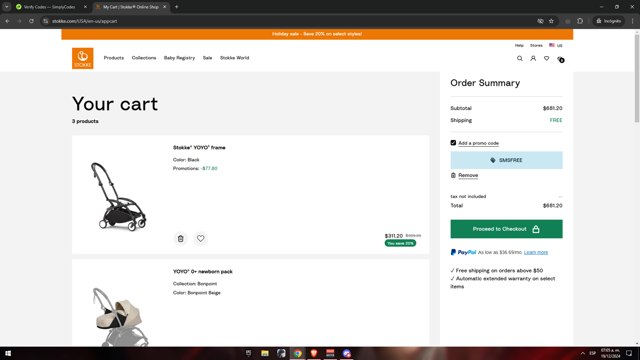640x360 pixels.
Task: Remove the SMSFREE promo code
Action: [468, 175]
